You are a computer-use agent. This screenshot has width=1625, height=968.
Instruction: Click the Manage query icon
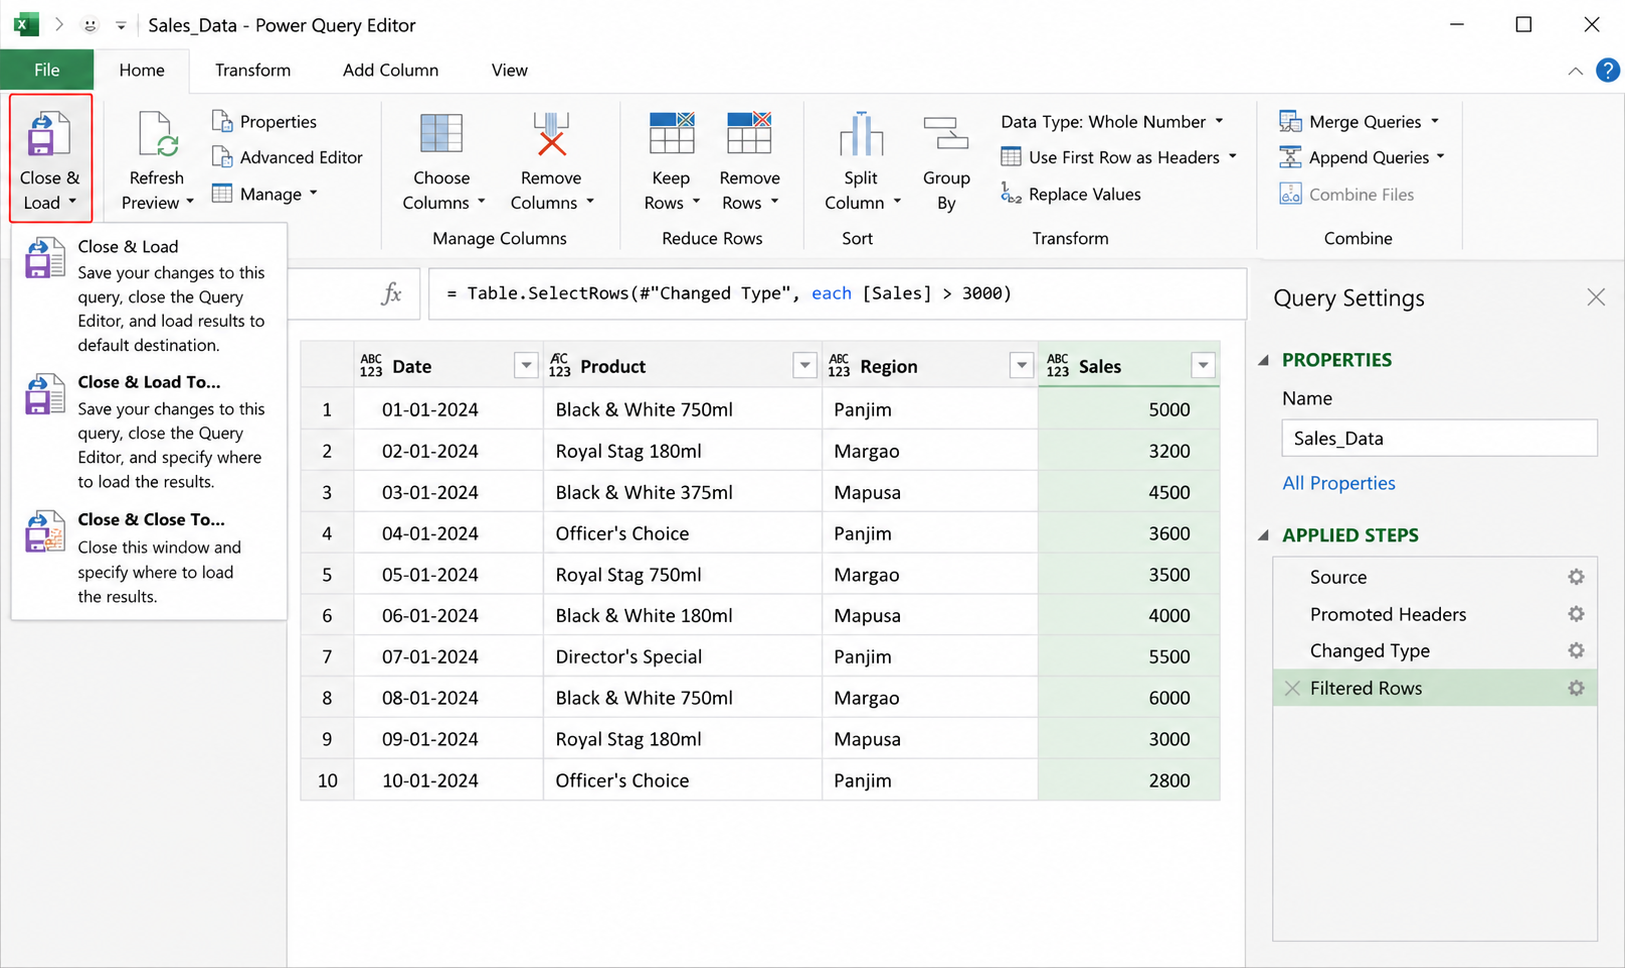click(222, 193)
